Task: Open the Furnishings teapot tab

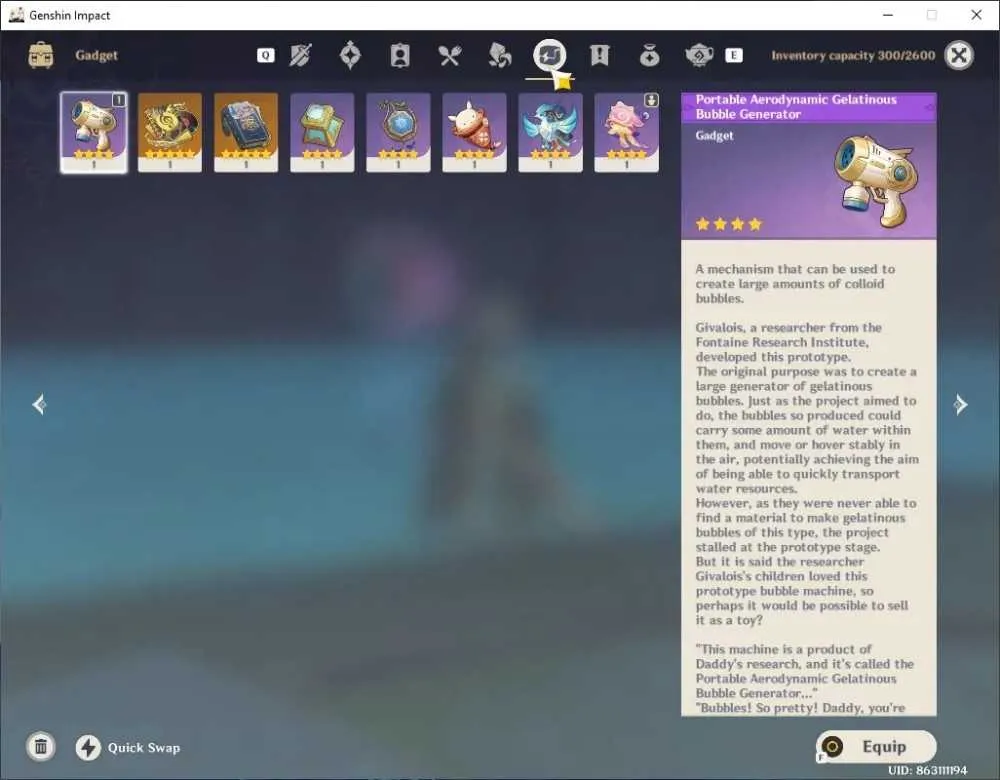Action: pos(699,55)
